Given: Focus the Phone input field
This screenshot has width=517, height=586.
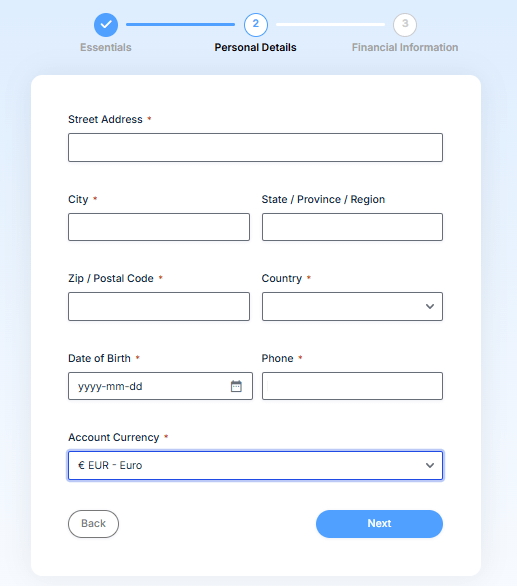Looking at the screenshot, I should click(x=352, y=386).
